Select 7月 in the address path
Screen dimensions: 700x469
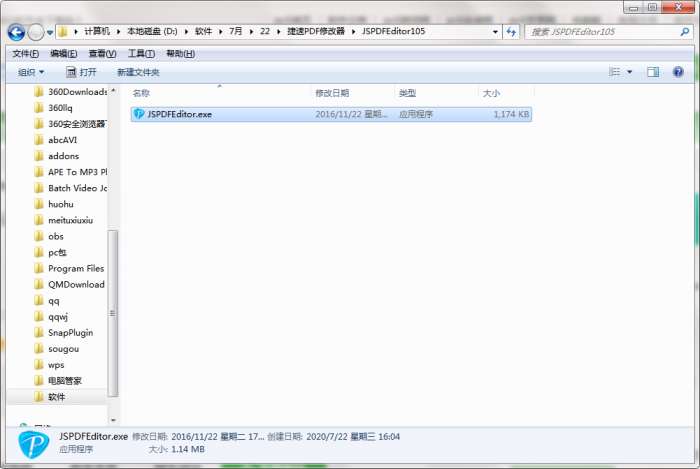[235, 31]
